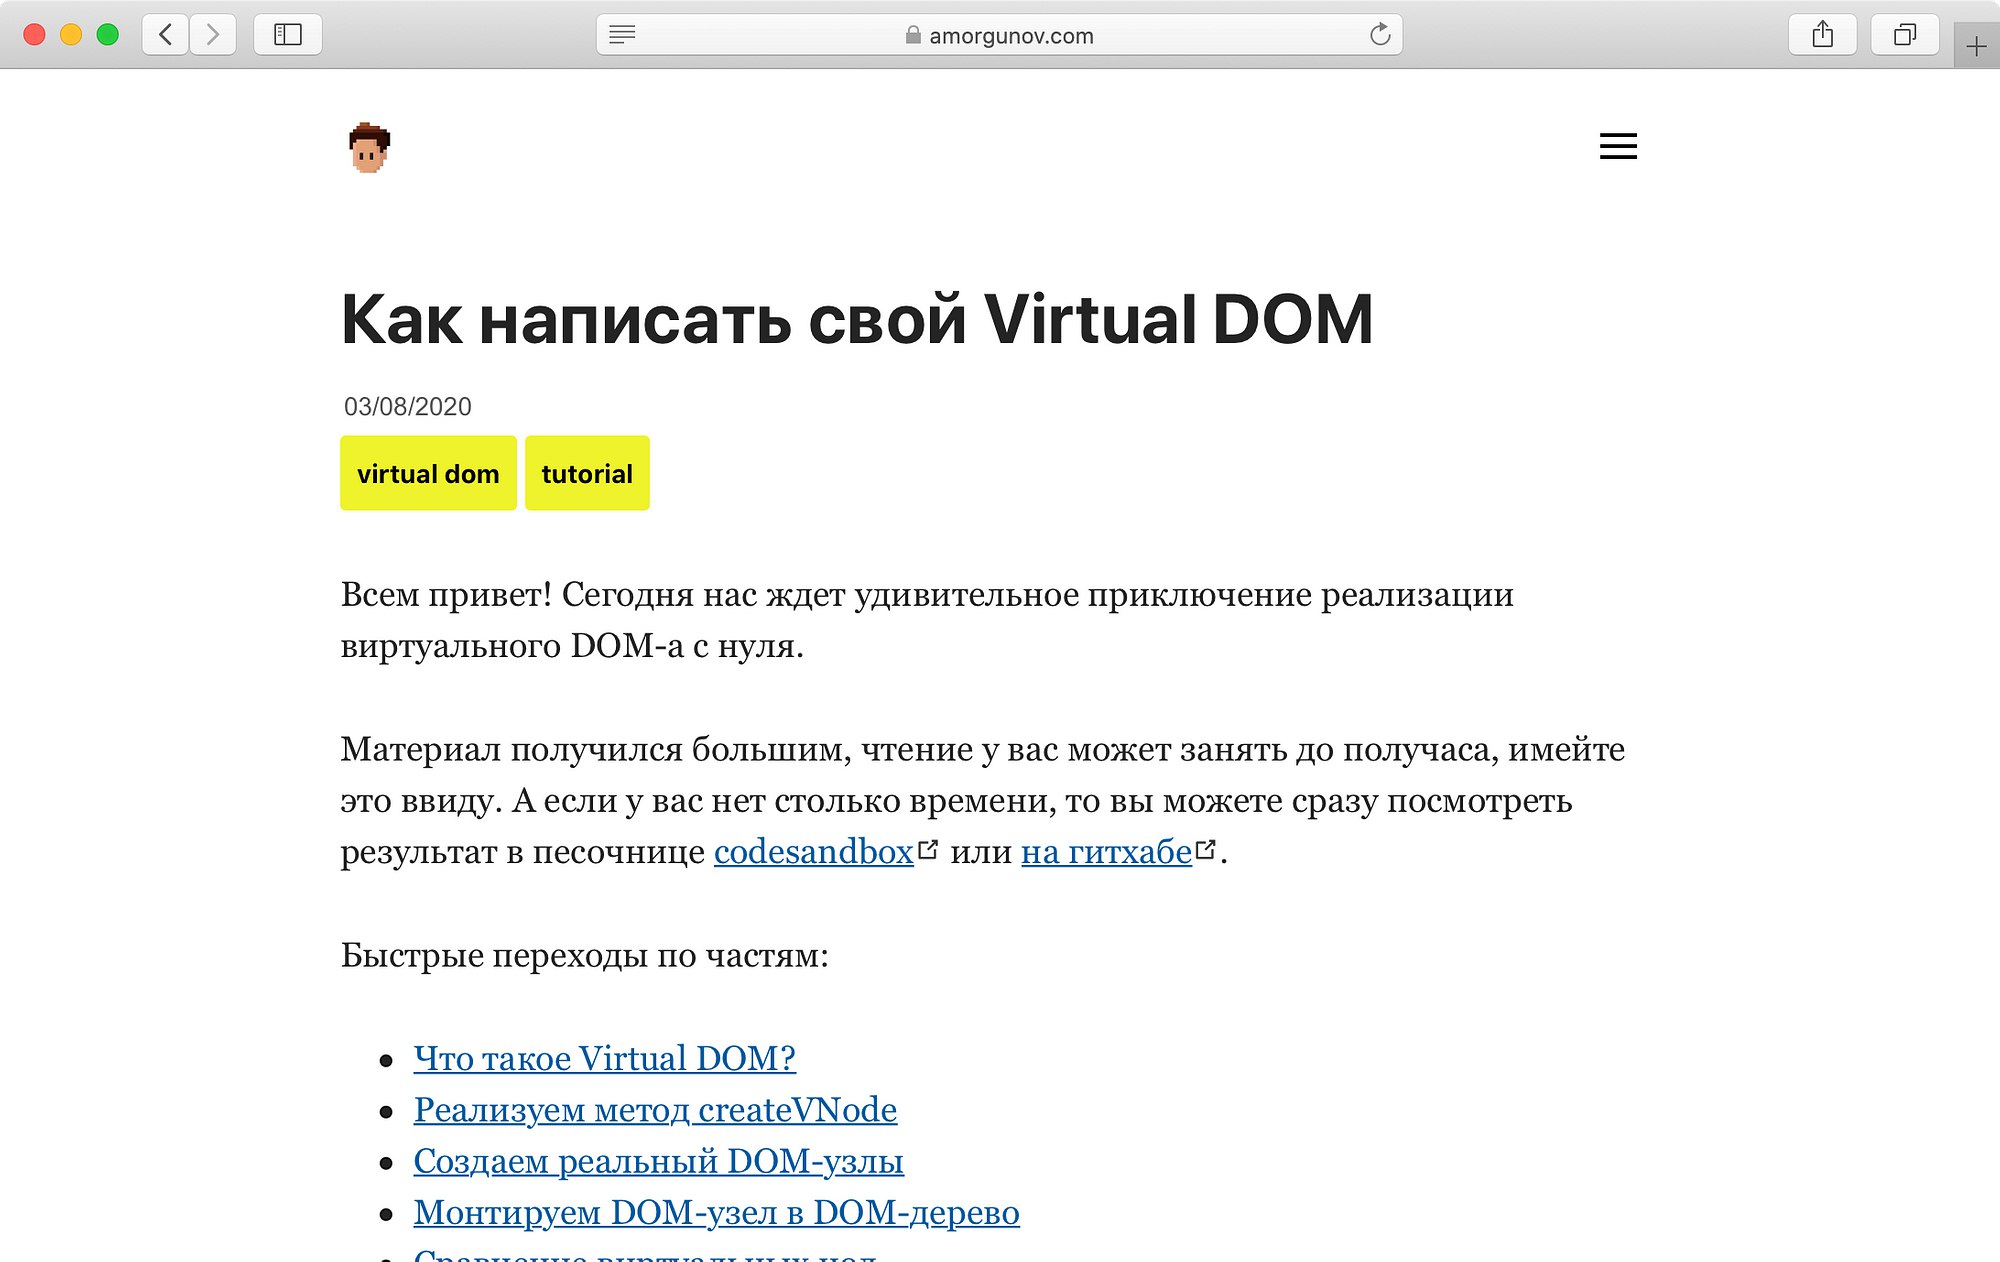This screenshot has width=2000, height=1262.
Task: Jump to "Создаем реальный DOM-узлы" section
Action: [x=658, y=1161]
